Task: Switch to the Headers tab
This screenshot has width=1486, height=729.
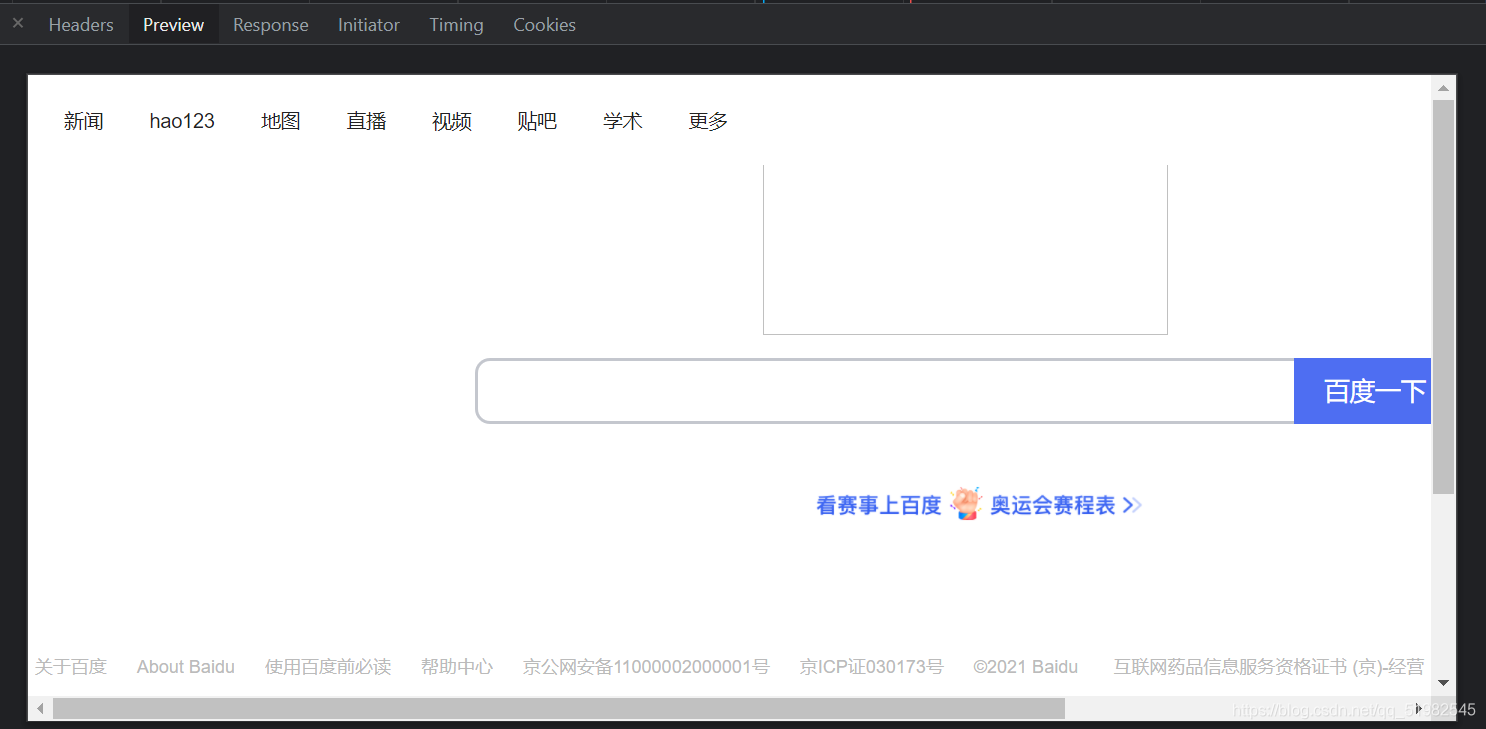Action: click(81, 24)
